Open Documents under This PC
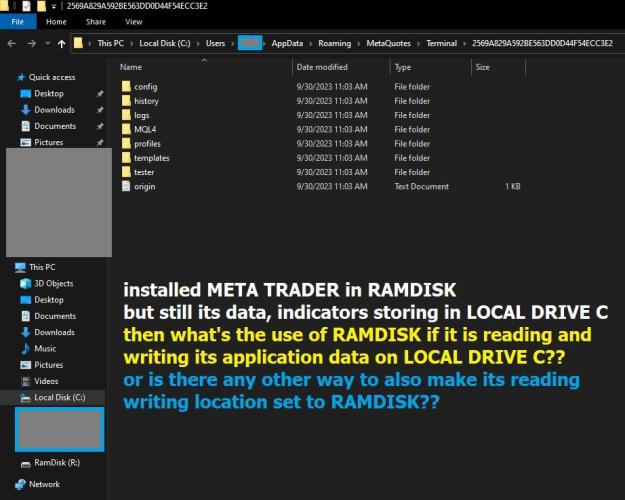Screen dimensions: 625x500 coord(55,316)
